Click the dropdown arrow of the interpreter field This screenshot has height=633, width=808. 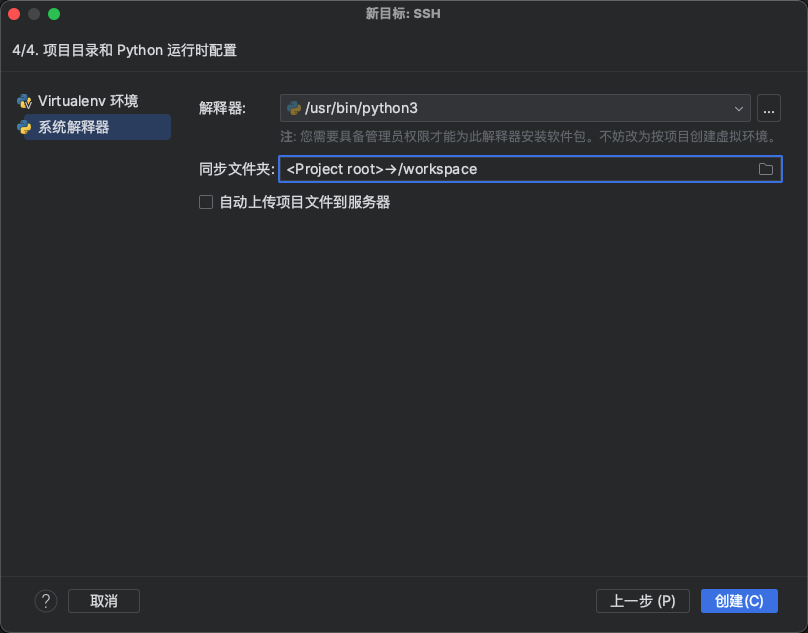pyautogui.click(x=738, y=109)
